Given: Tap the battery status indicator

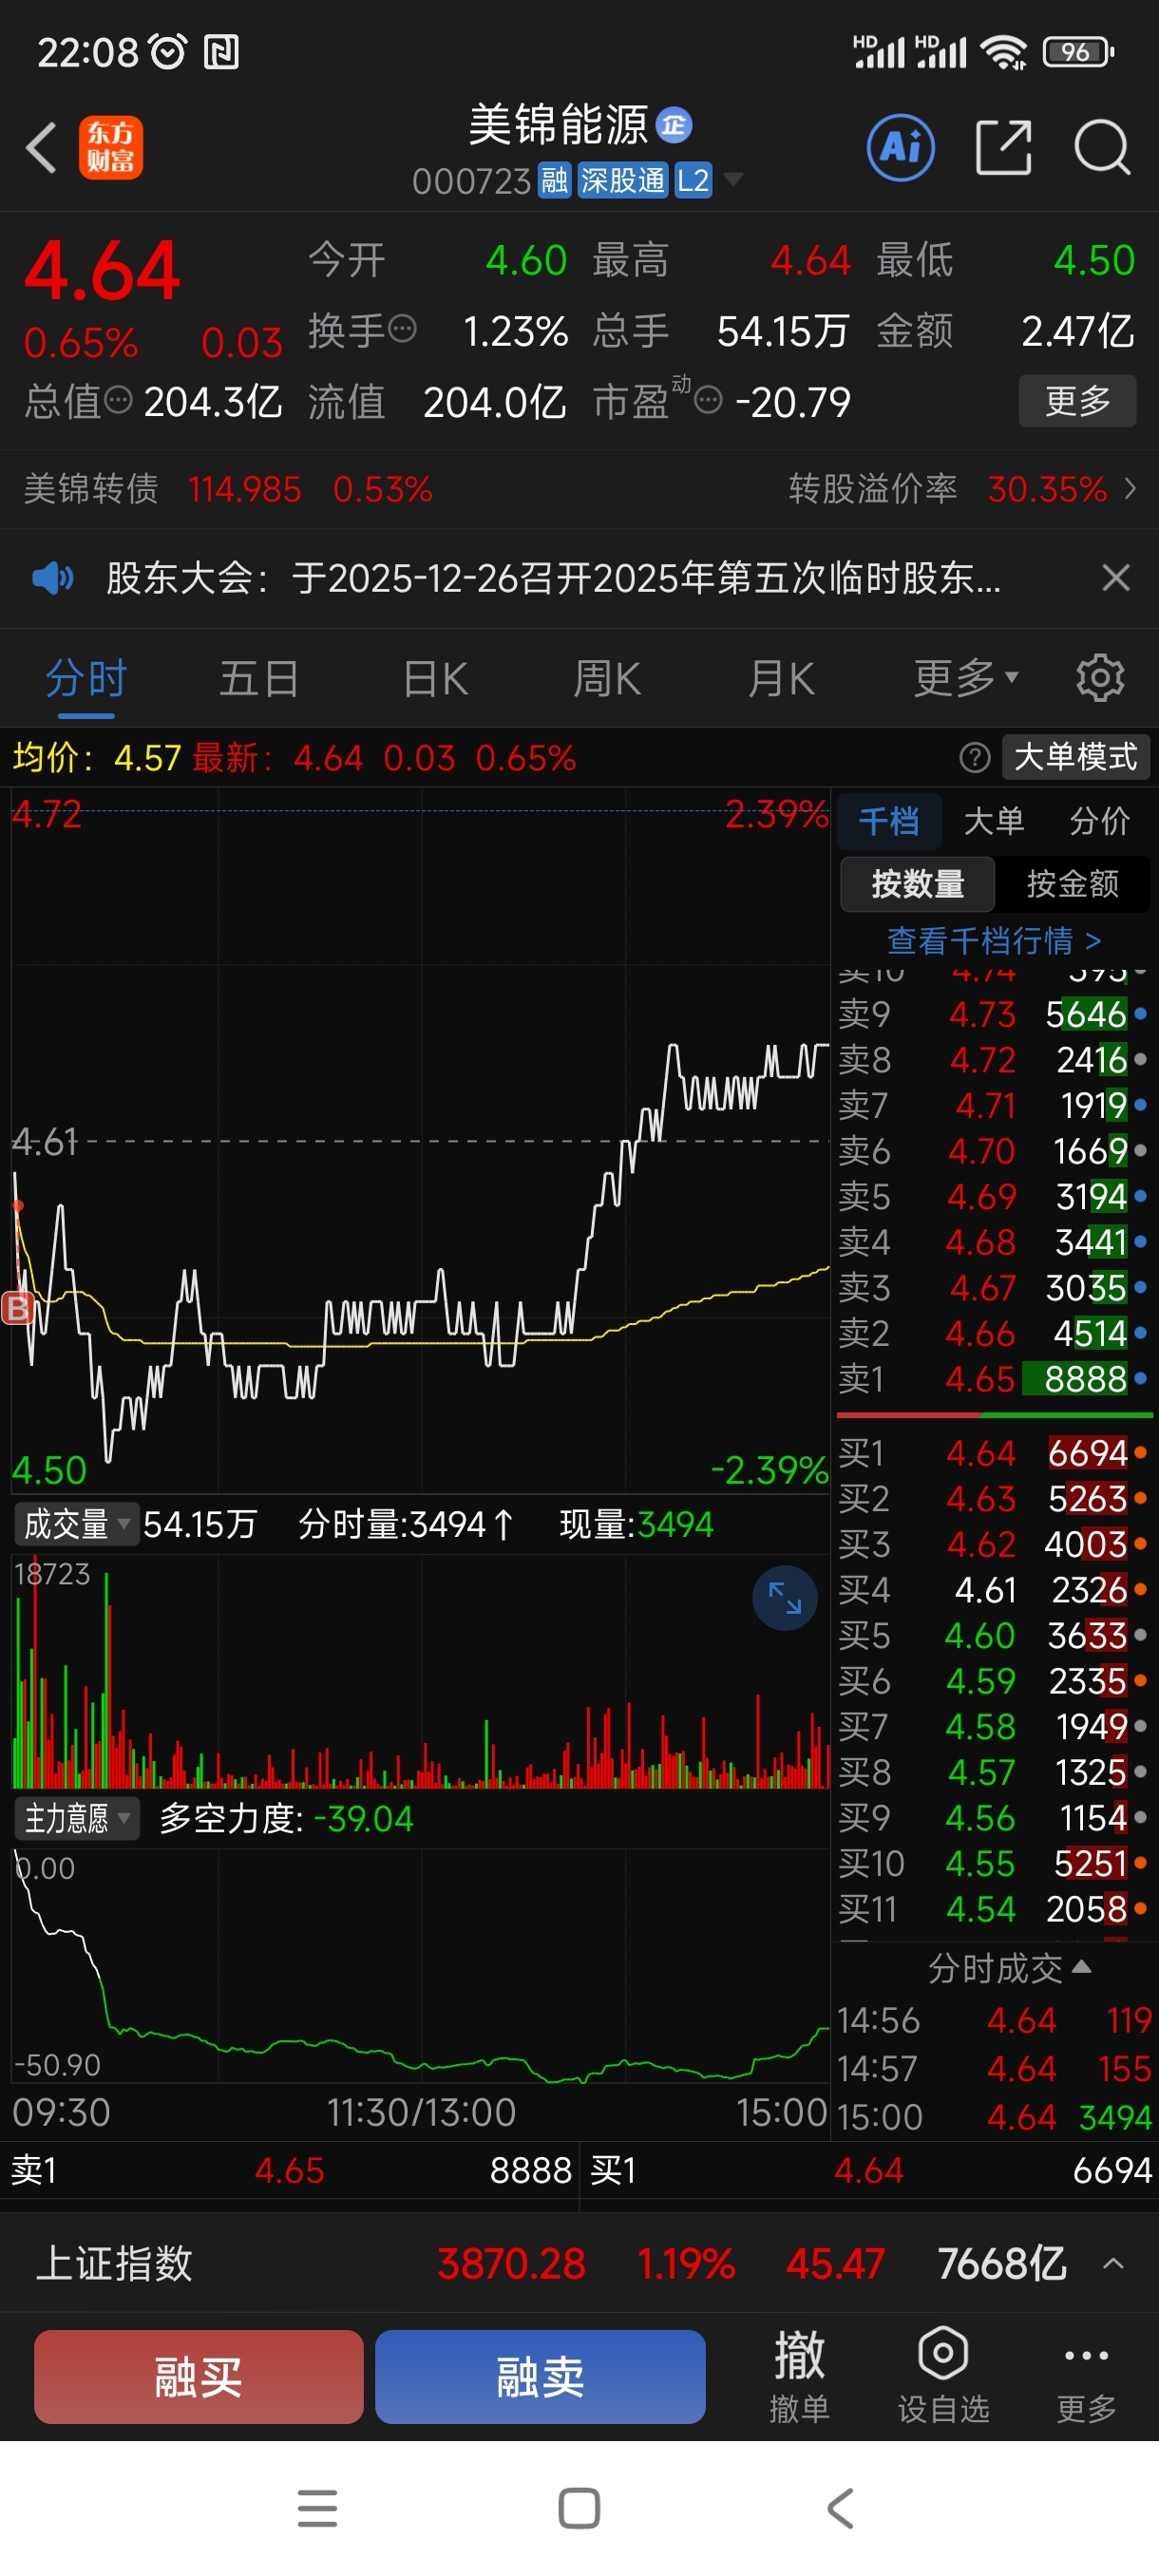Looking at the screenshot, I should tap(1077, 51).
